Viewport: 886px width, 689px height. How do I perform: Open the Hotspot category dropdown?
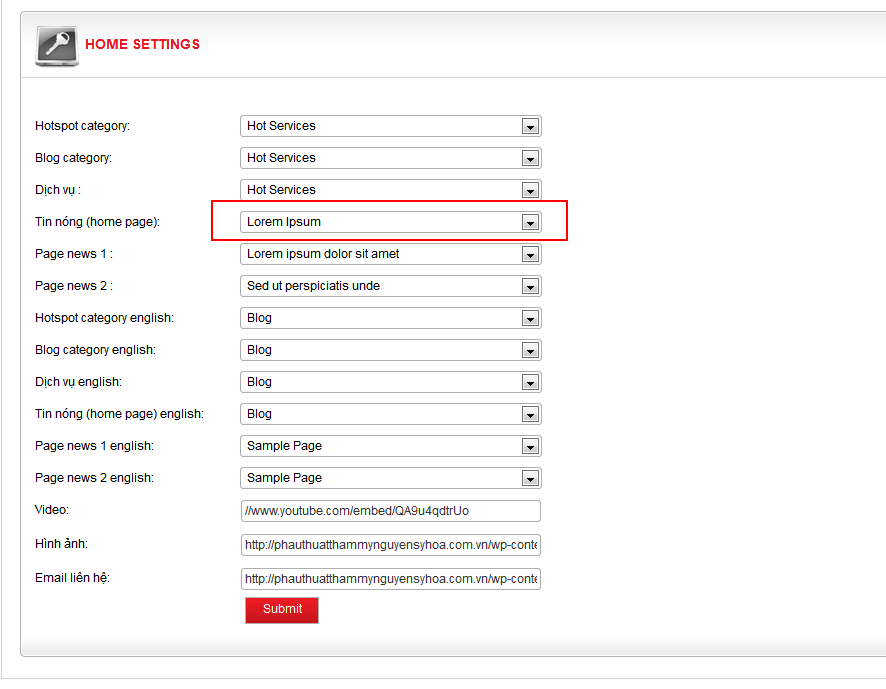390,126
